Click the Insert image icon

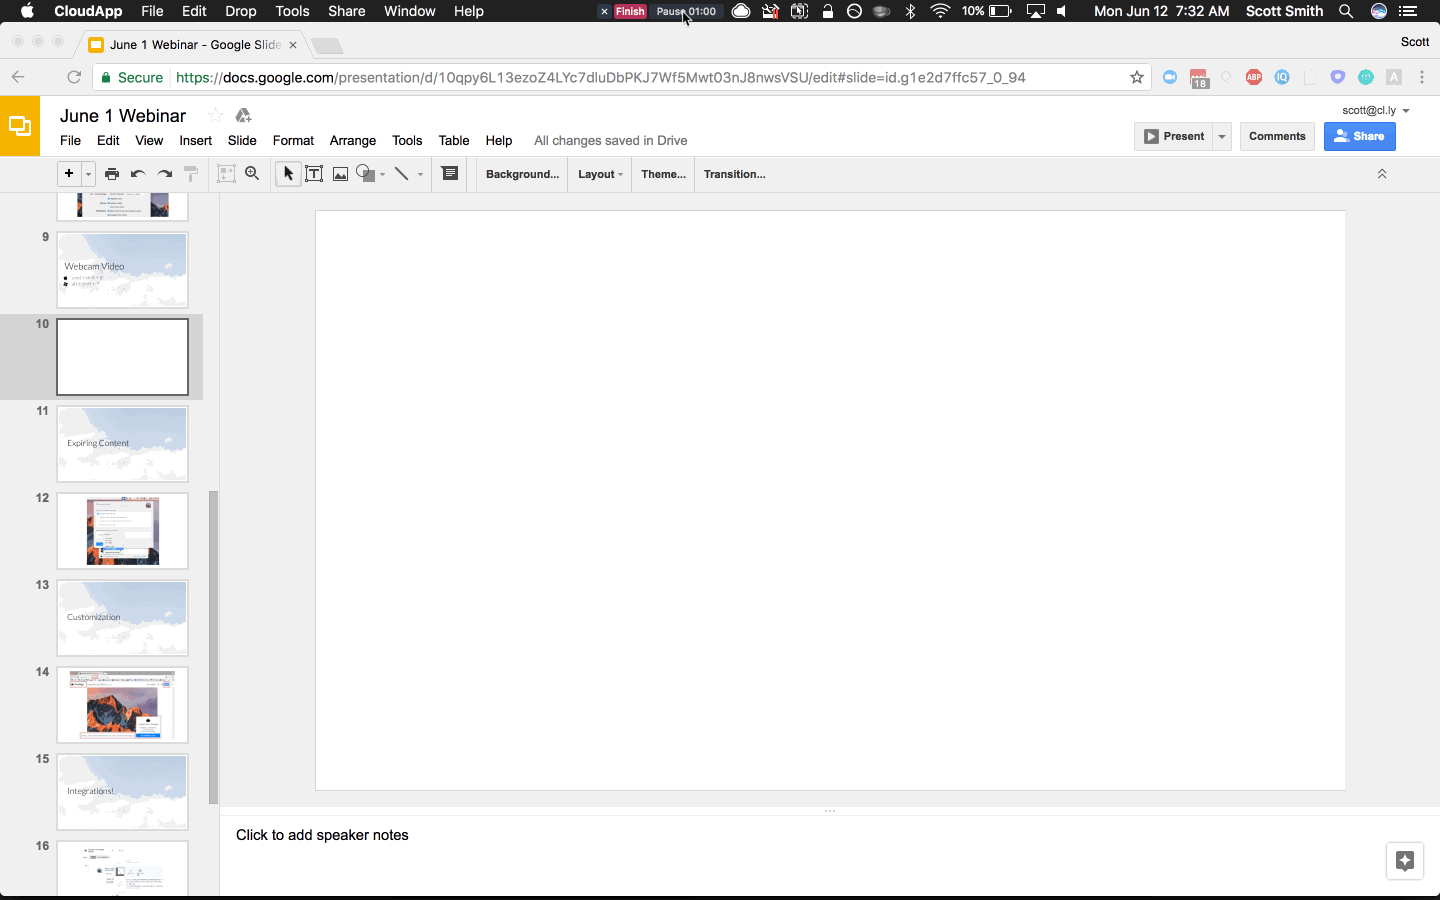(340, 174)
